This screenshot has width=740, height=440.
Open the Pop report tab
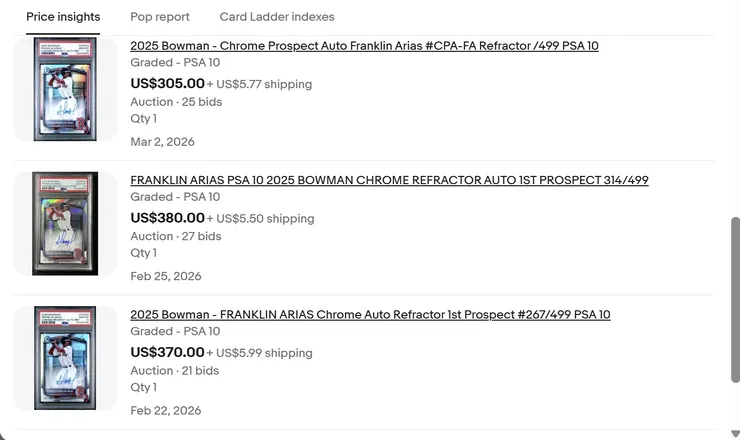(160, 17)
